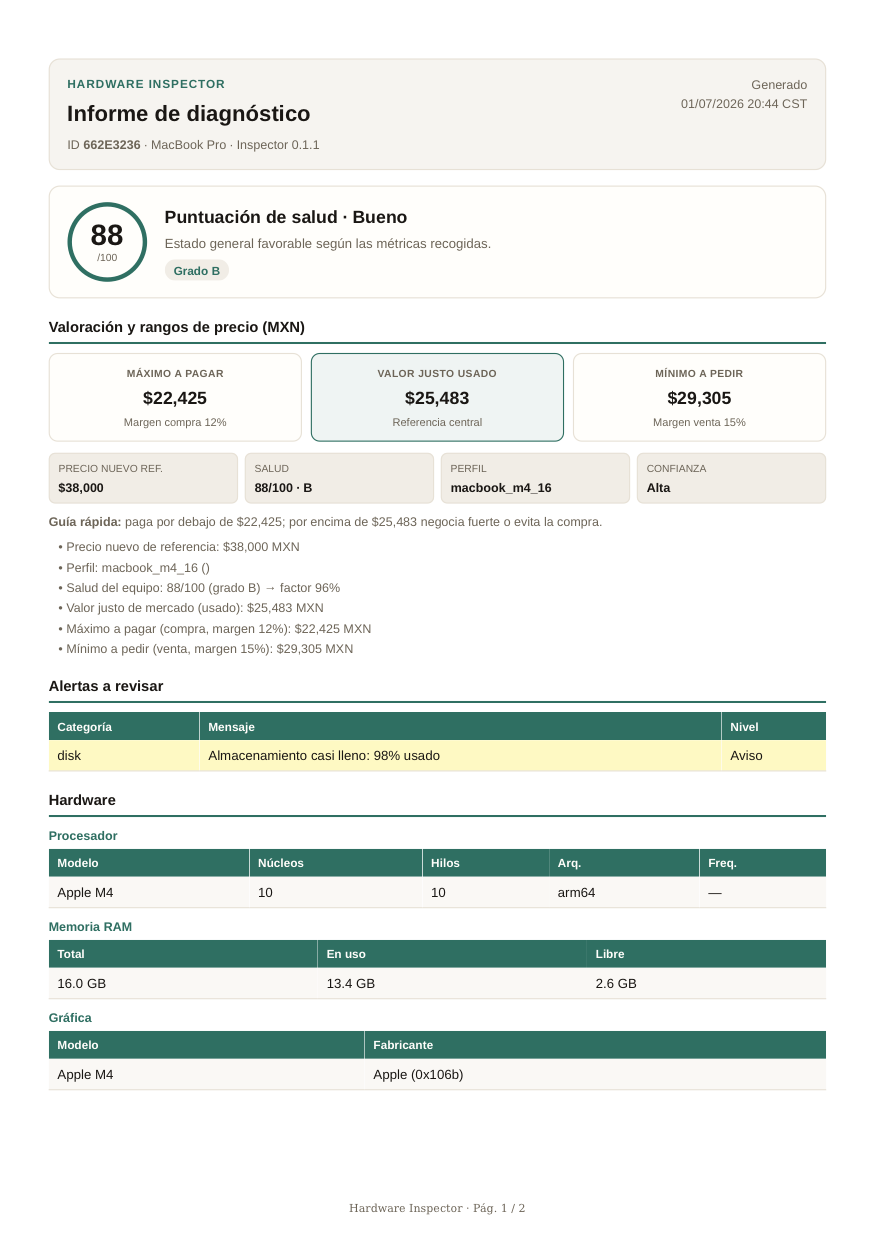This screenshot has width=876, height=1240.
Task: Select the disk storage alert row
Action: 437,756
